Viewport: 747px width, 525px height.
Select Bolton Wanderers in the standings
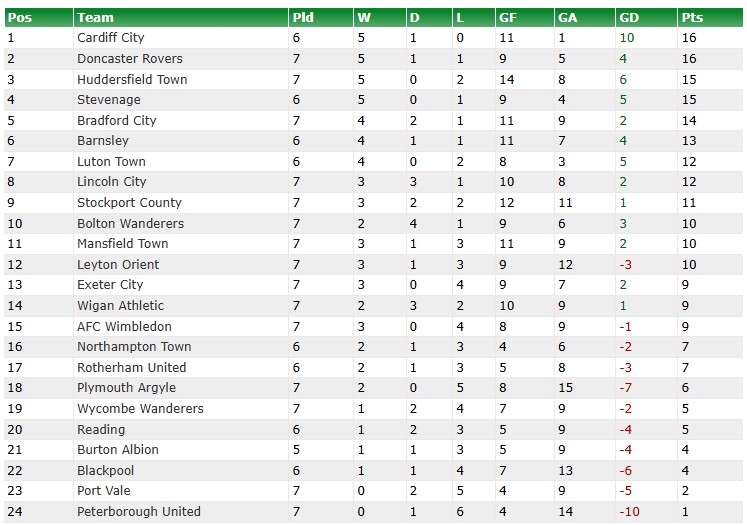[x=131, y=223]
